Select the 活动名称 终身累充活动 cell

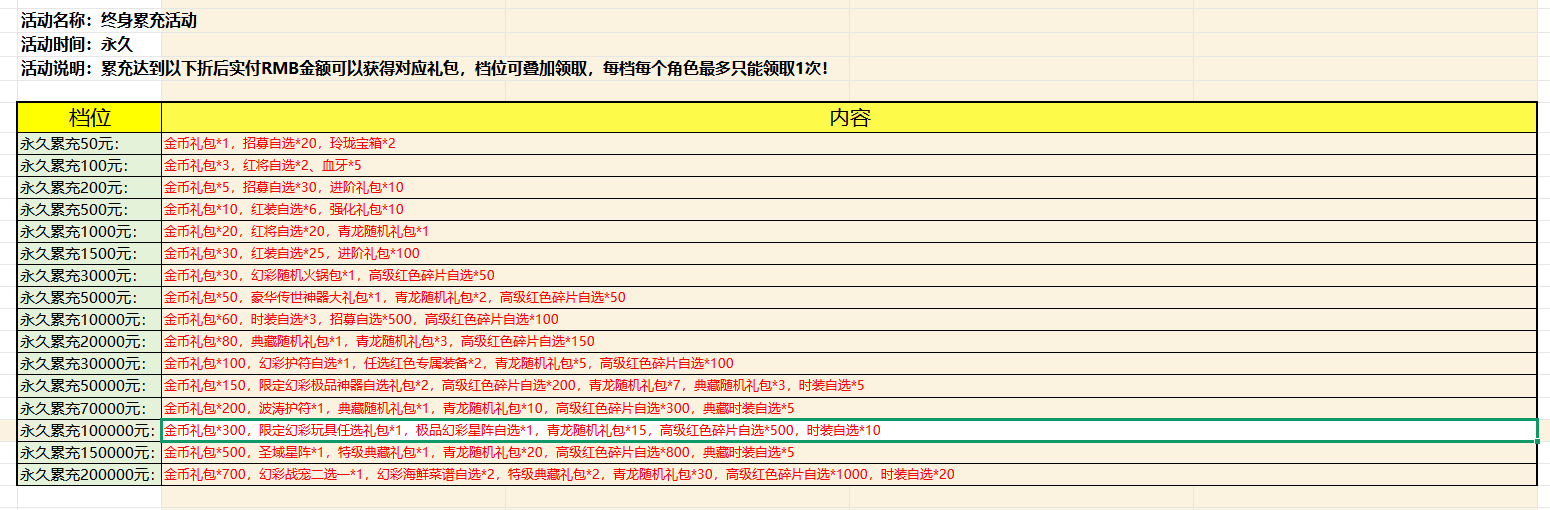pyautogui.click(x=109, y=20)
